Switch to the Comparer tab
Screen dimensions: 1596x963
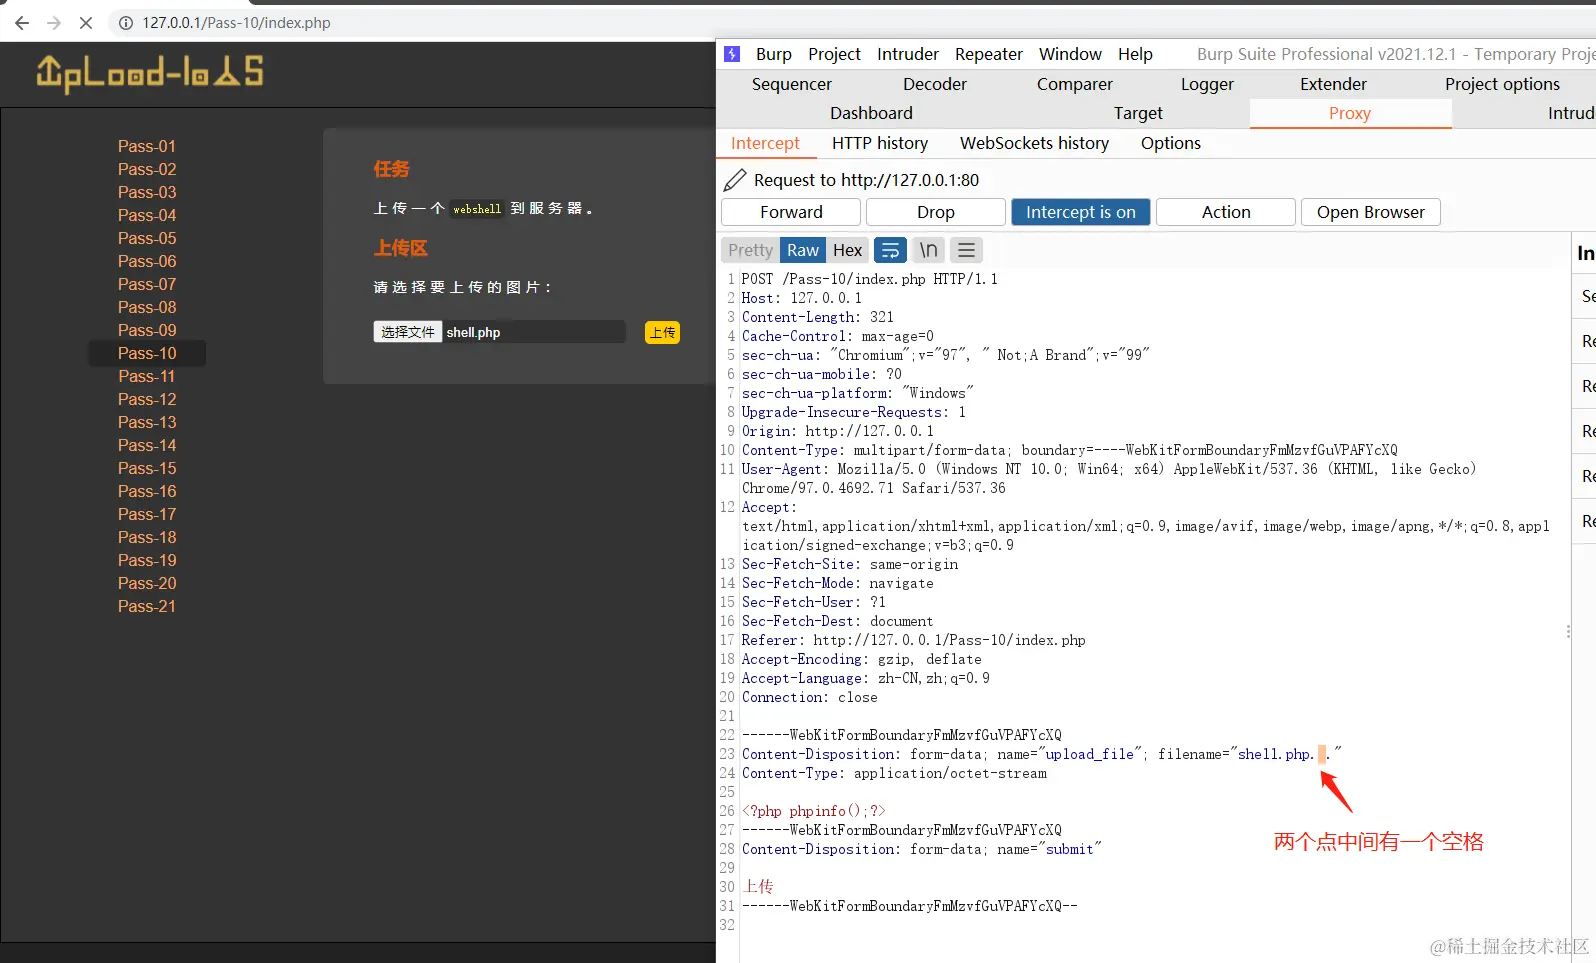click(1075, 84)
